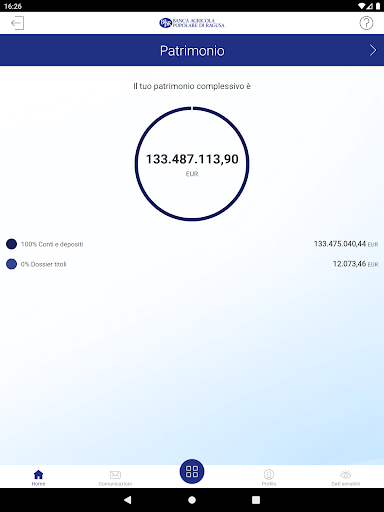Click the Banca Agricola Popolare di Ragusa logo
The image size is (384, 512).
coord(192,23)
